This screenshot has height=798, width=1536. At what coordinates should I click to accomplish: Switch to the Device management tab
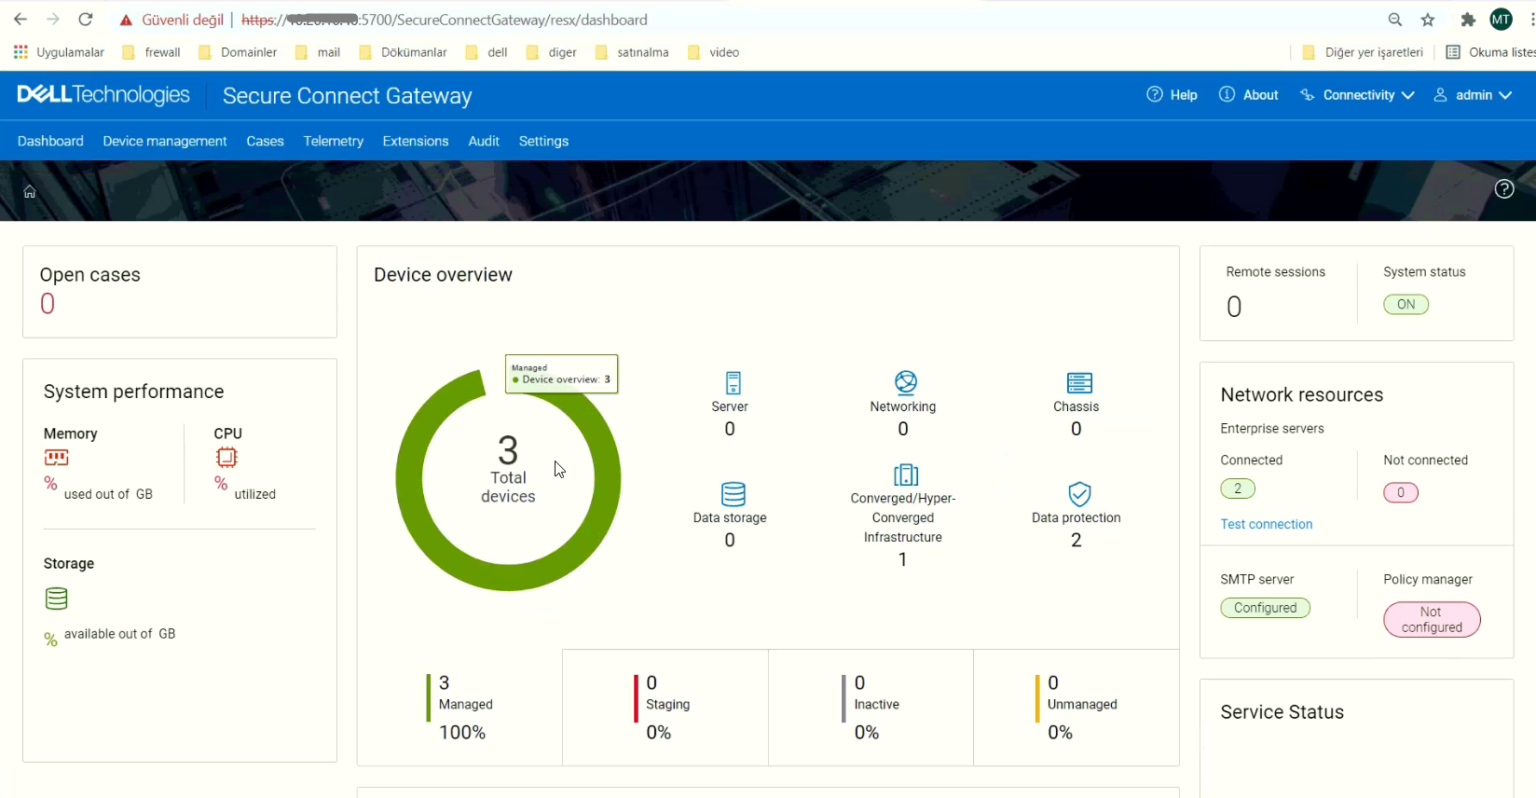click(164, 141)
